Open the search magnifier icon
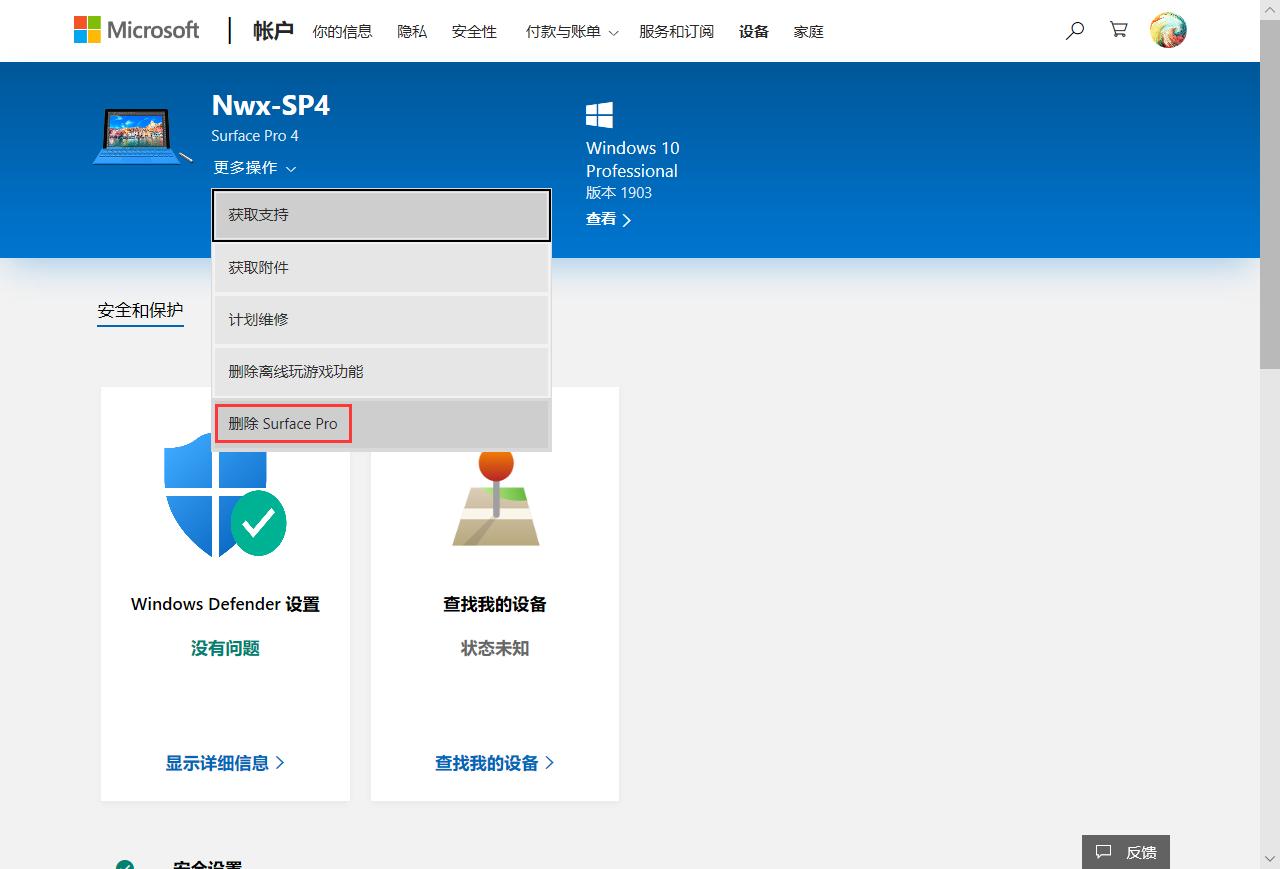1280x869 pixels. click(x=1075, y=31)
